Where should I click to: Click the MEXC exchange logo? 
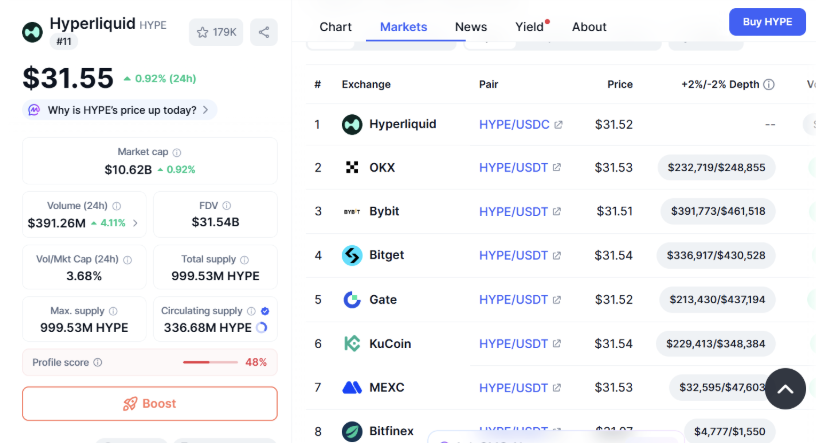352,387
